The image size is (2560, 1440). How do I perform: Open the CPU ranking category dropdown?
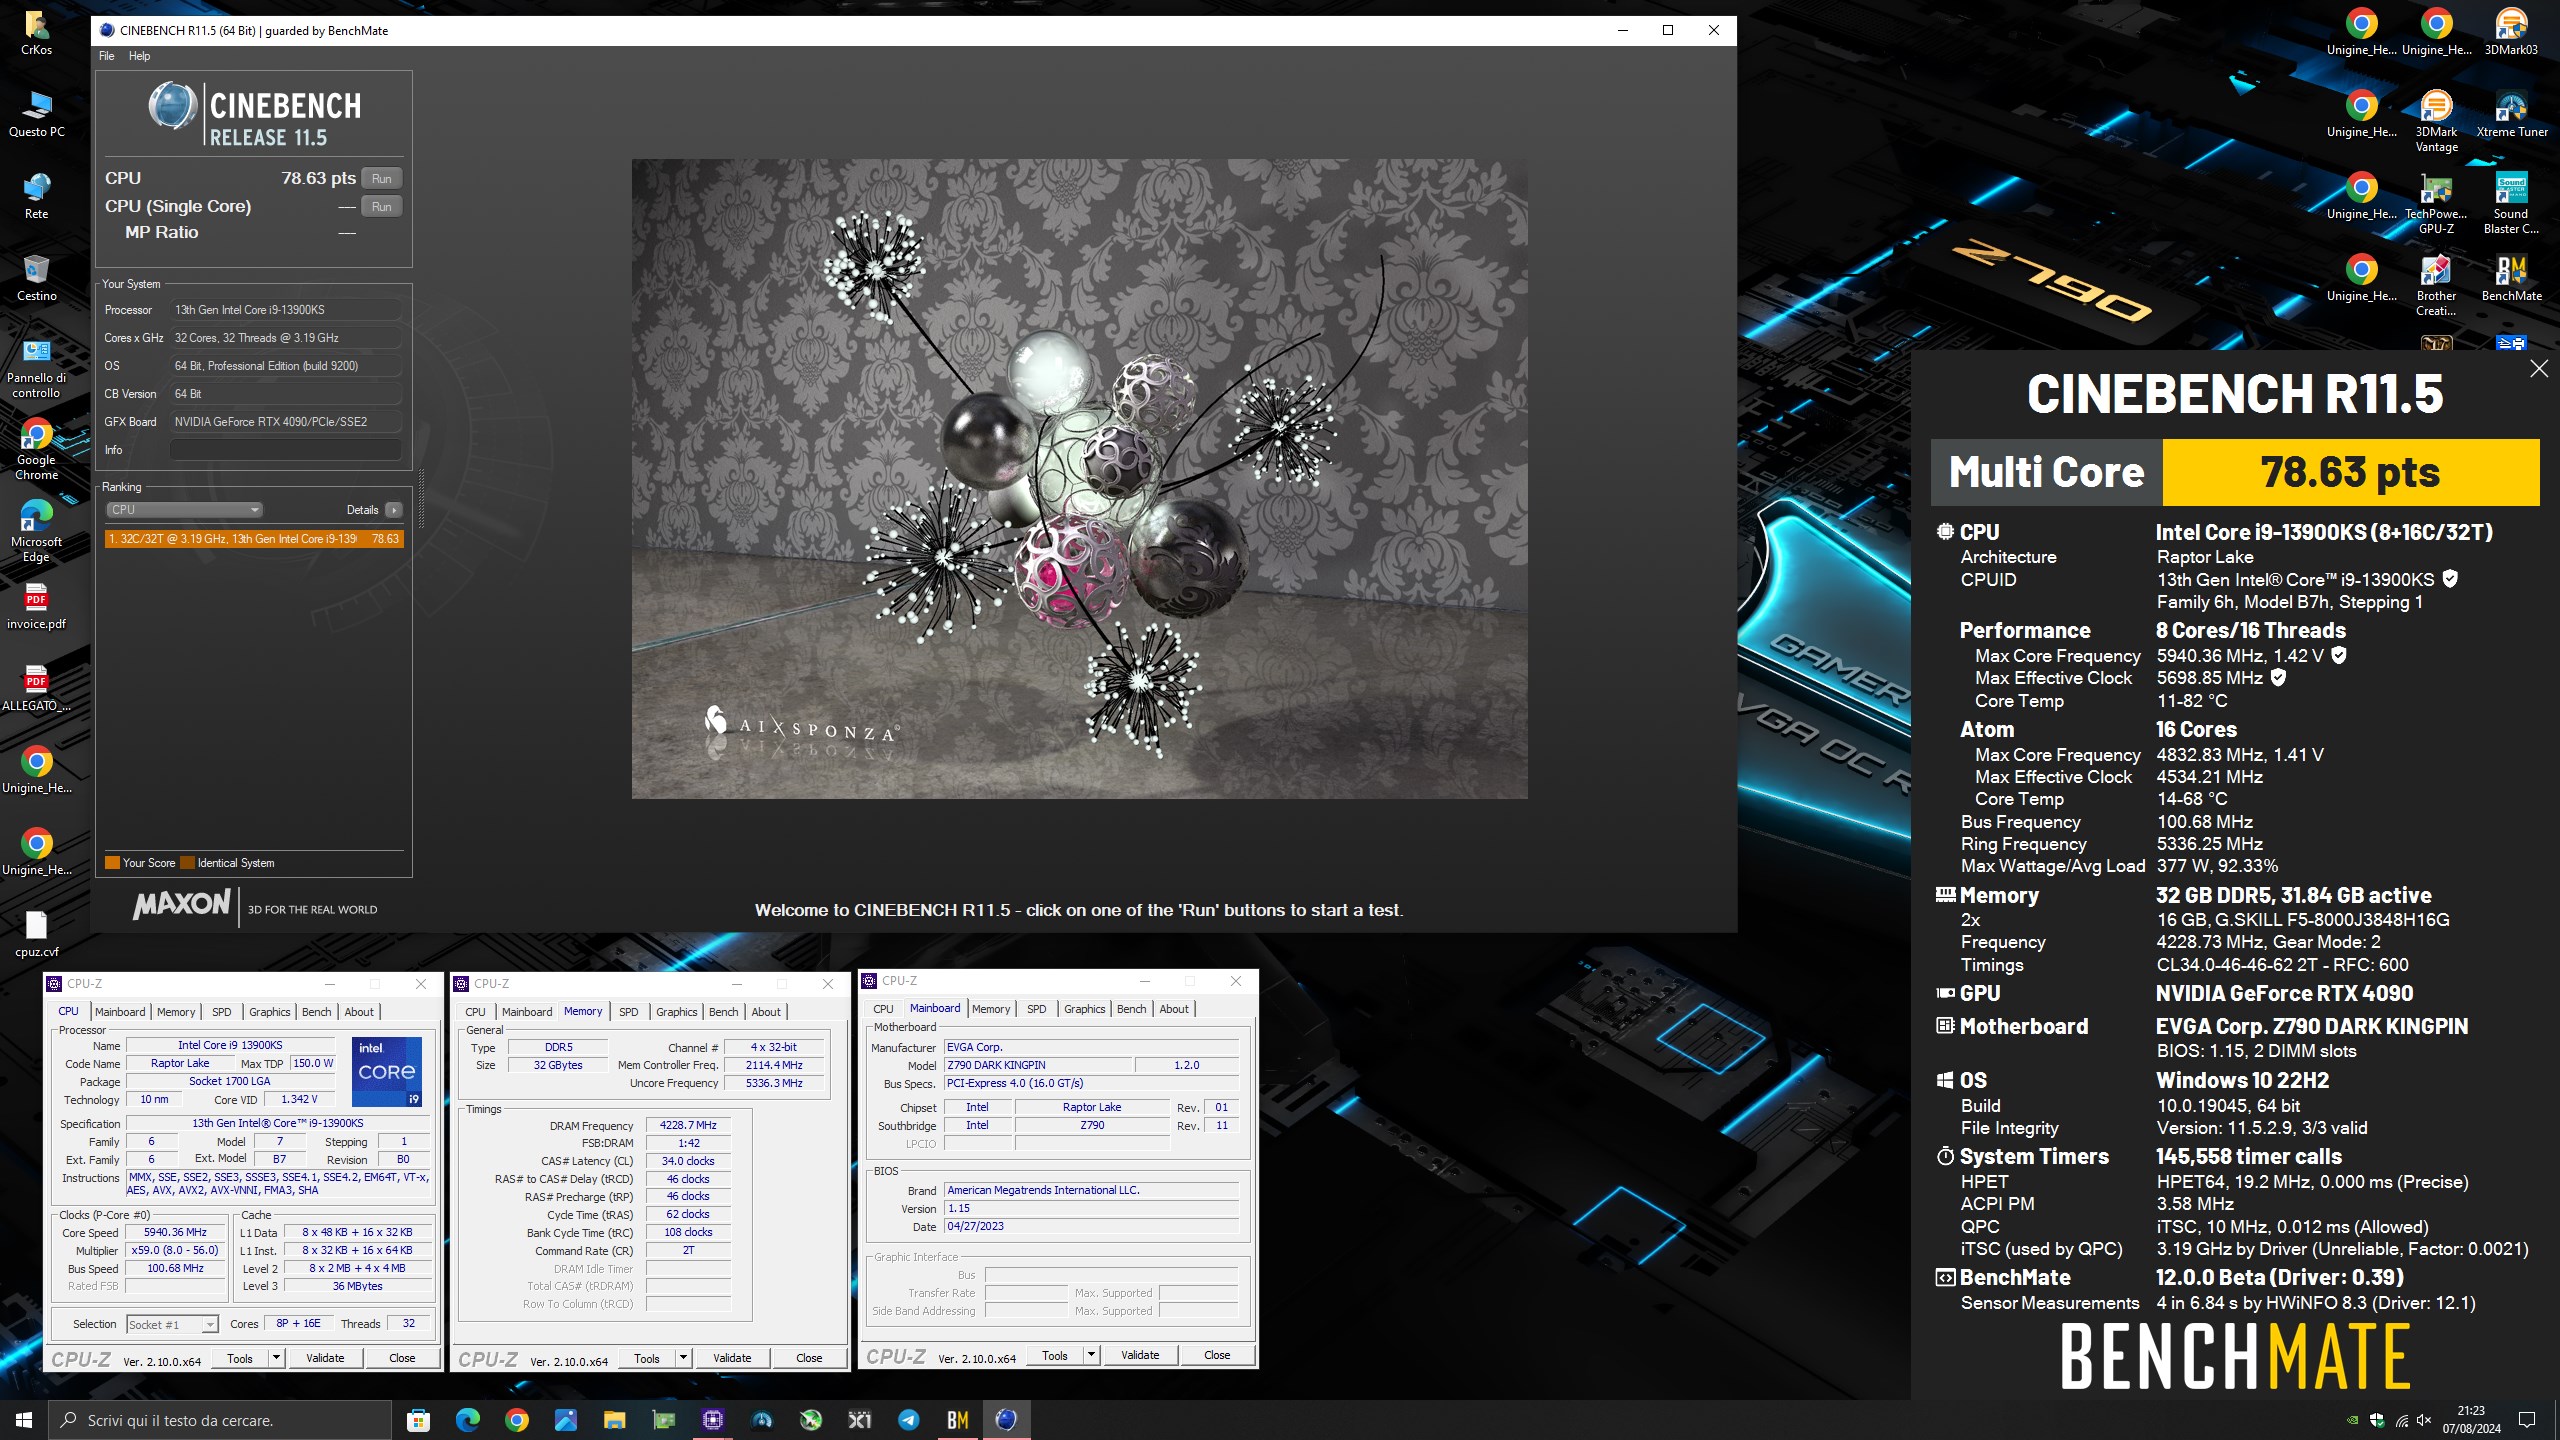click(184, 510)
